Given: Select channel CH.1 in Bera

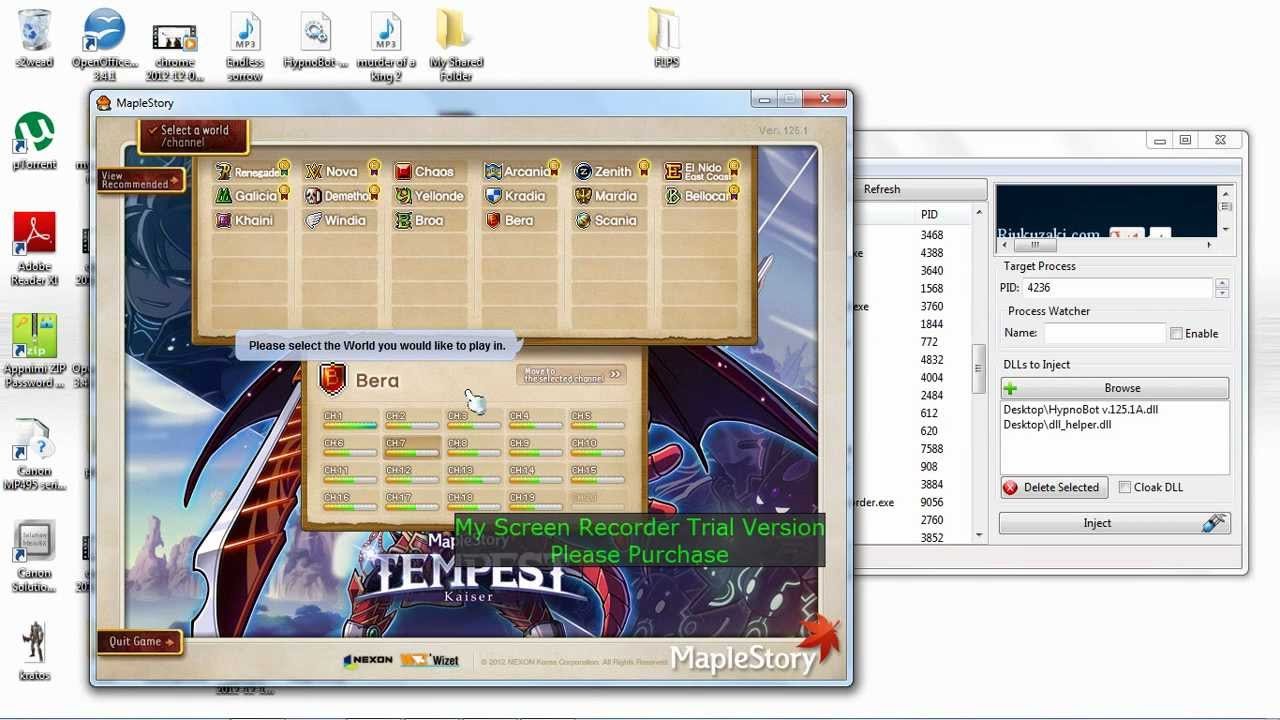Looking at the screenshot, I should click(x=350, y=420).
